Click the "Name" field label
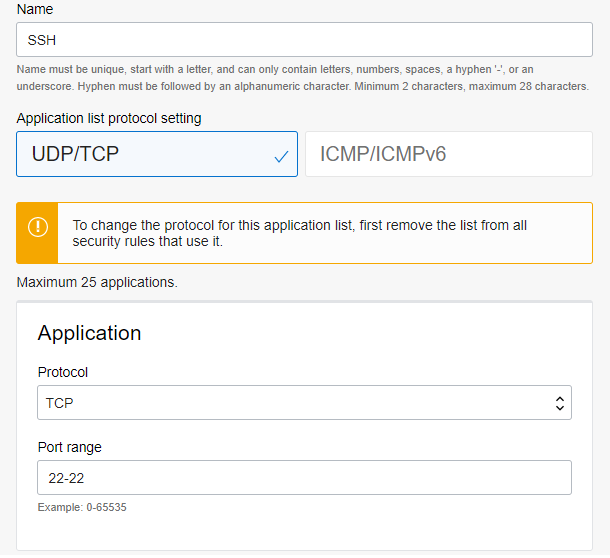Viewport: 610px width, 558px height. (x=35, y=9)
